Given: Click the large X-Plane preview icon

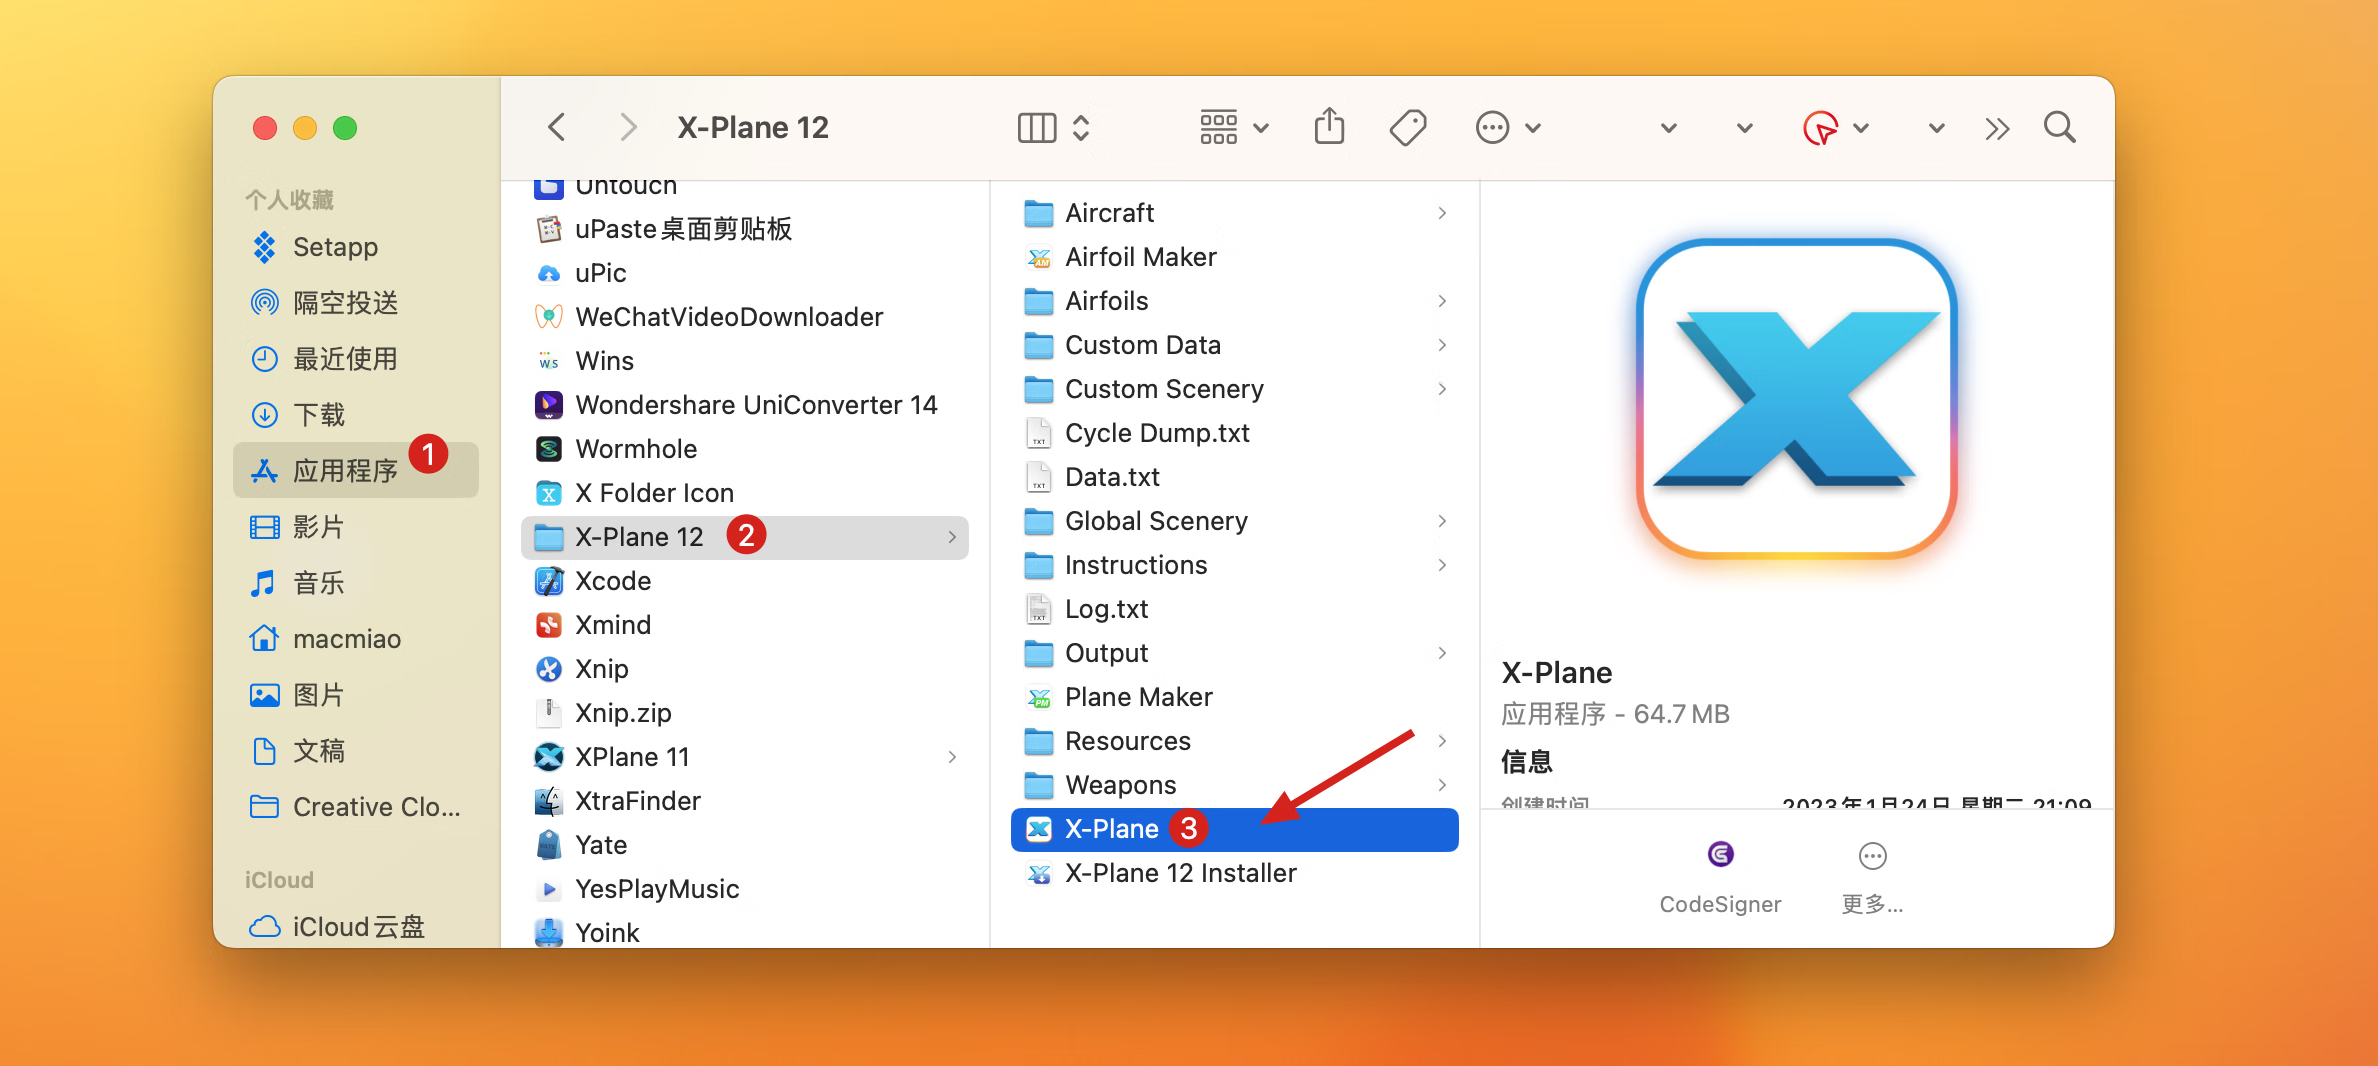Looking at the screenshot, I should click(1796, 399).
